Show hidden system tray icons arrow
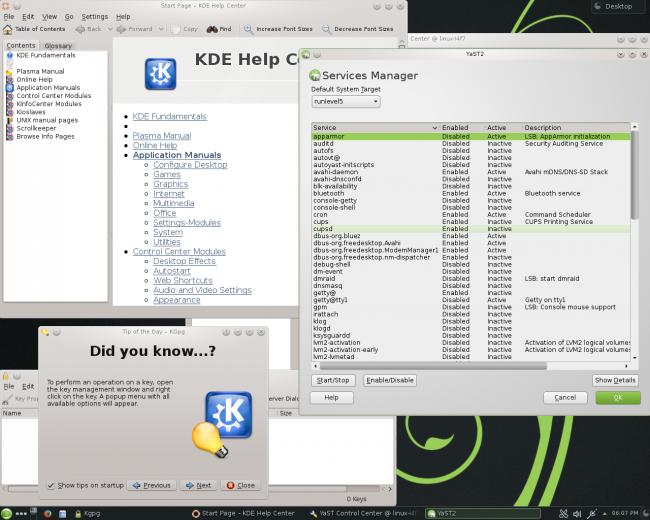 click(x=604, y=514)
